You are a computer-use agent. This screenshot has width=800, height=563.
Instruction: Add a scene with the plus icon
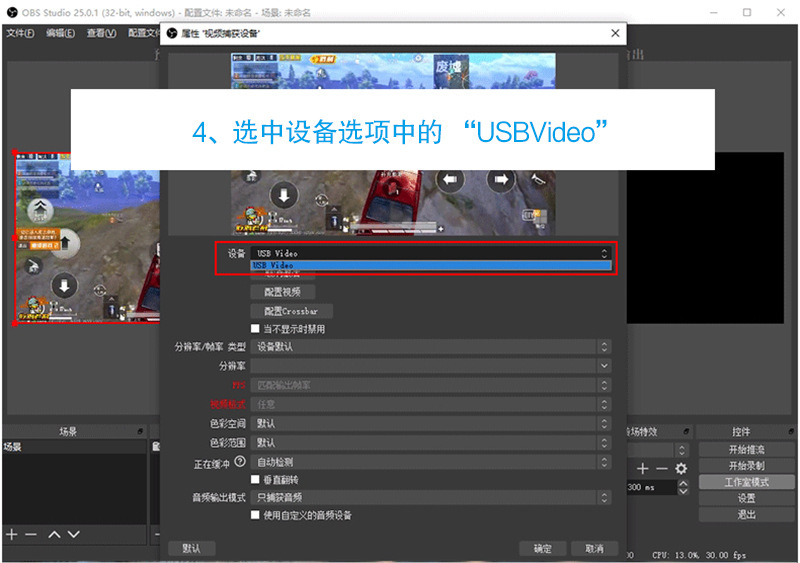[12, 534]
